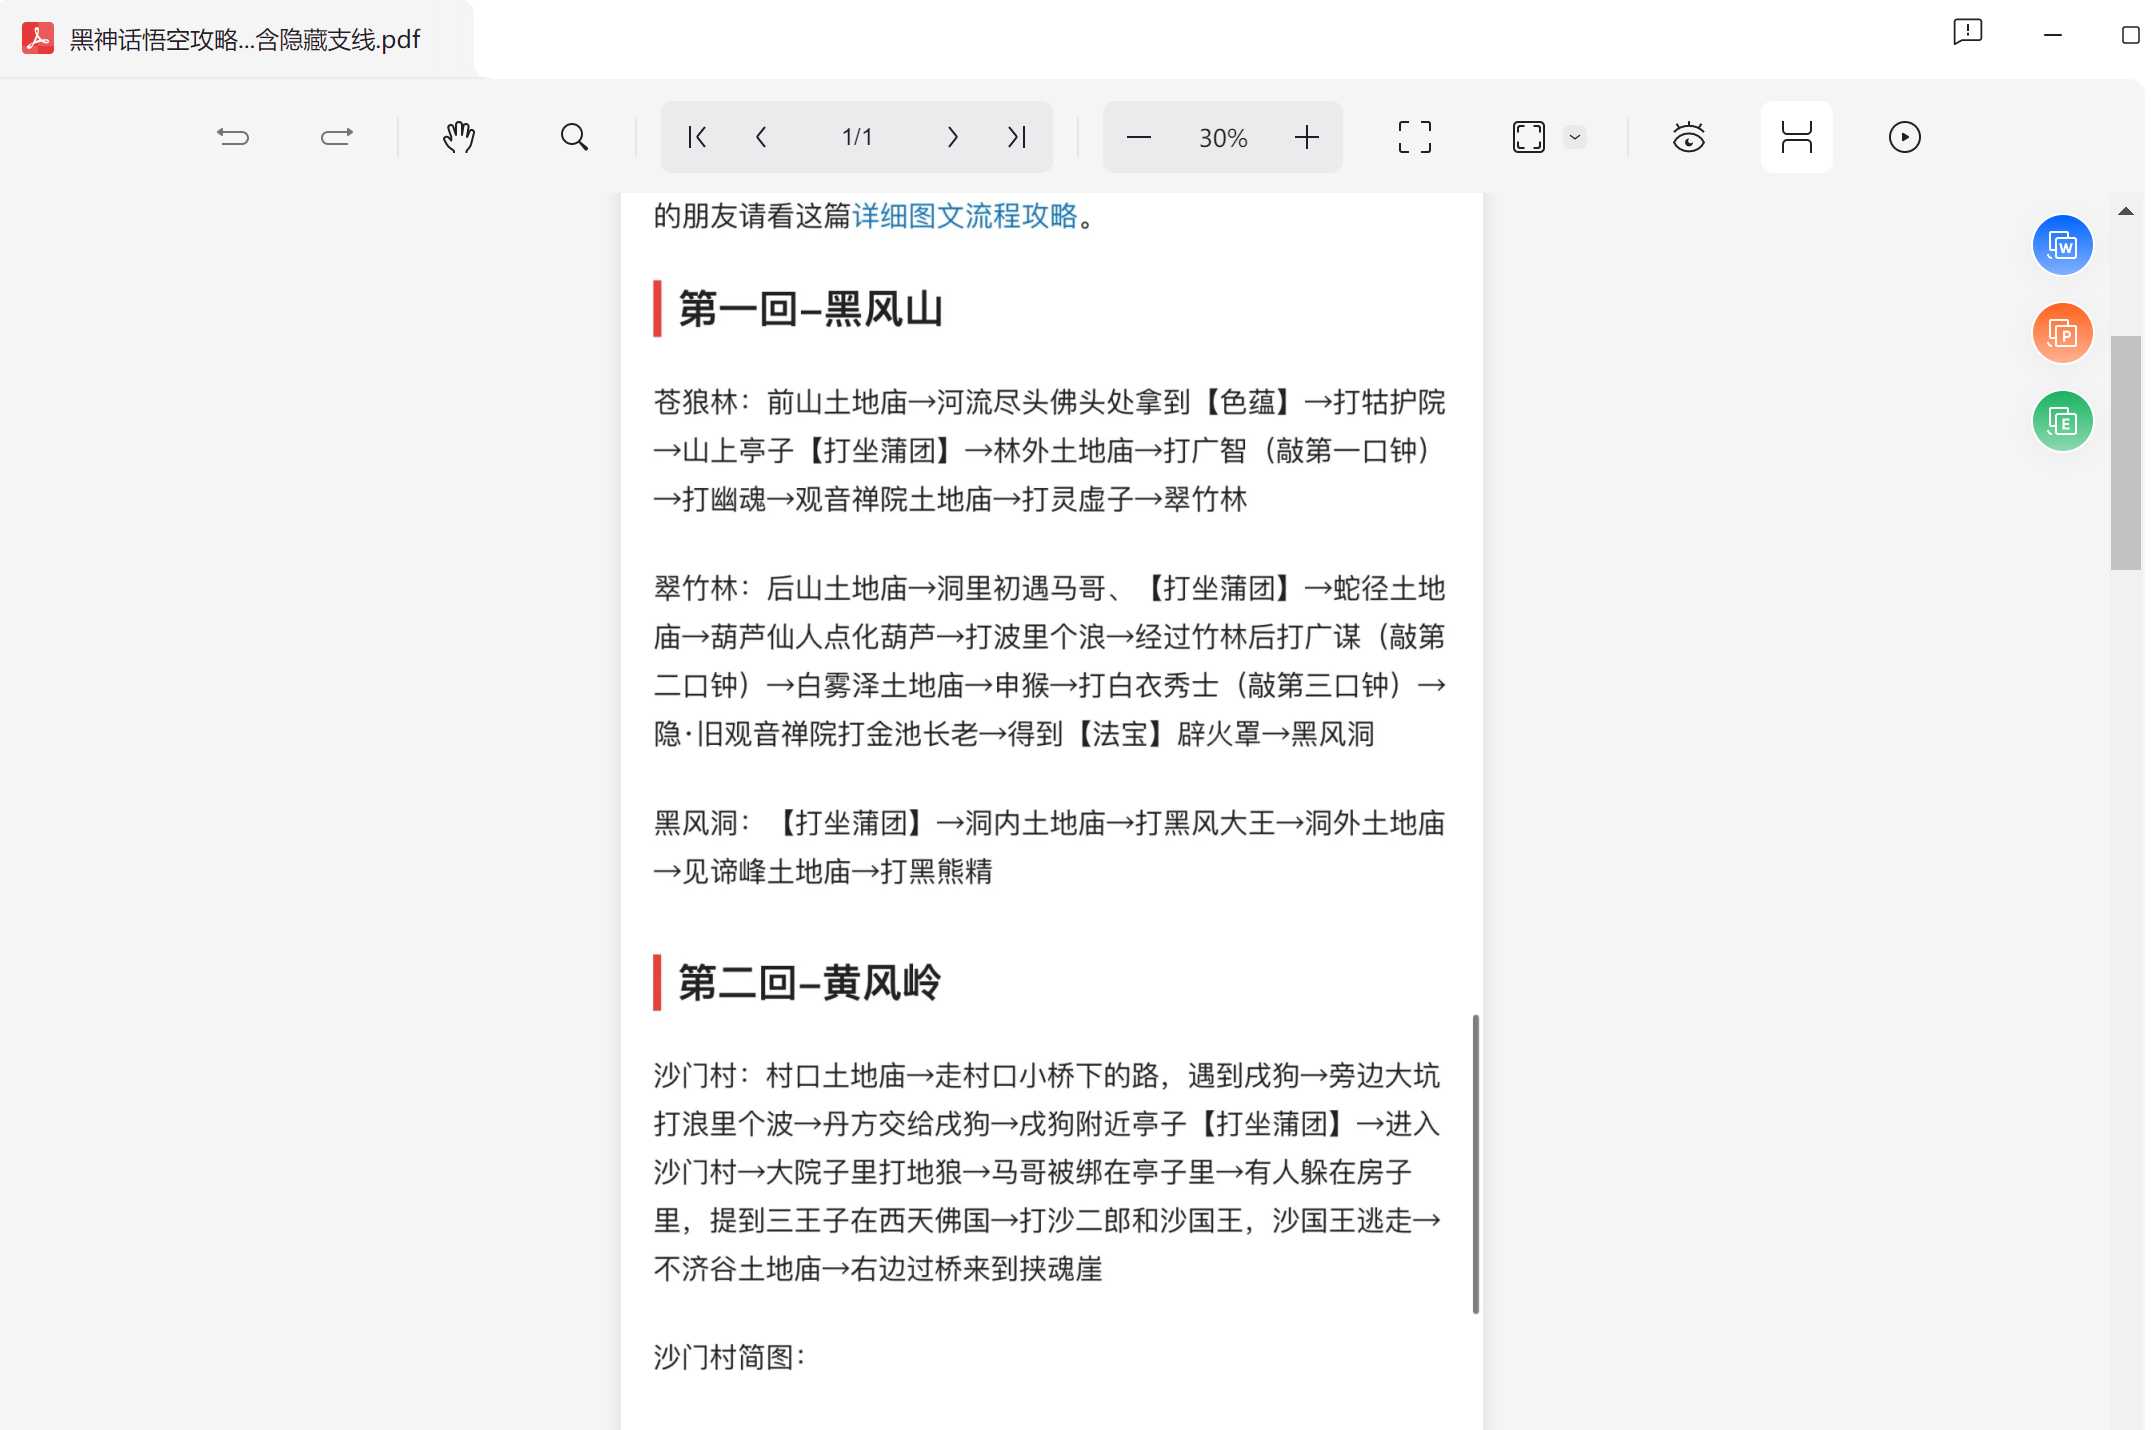Convert PDF to Word via blue icon

2063,245
